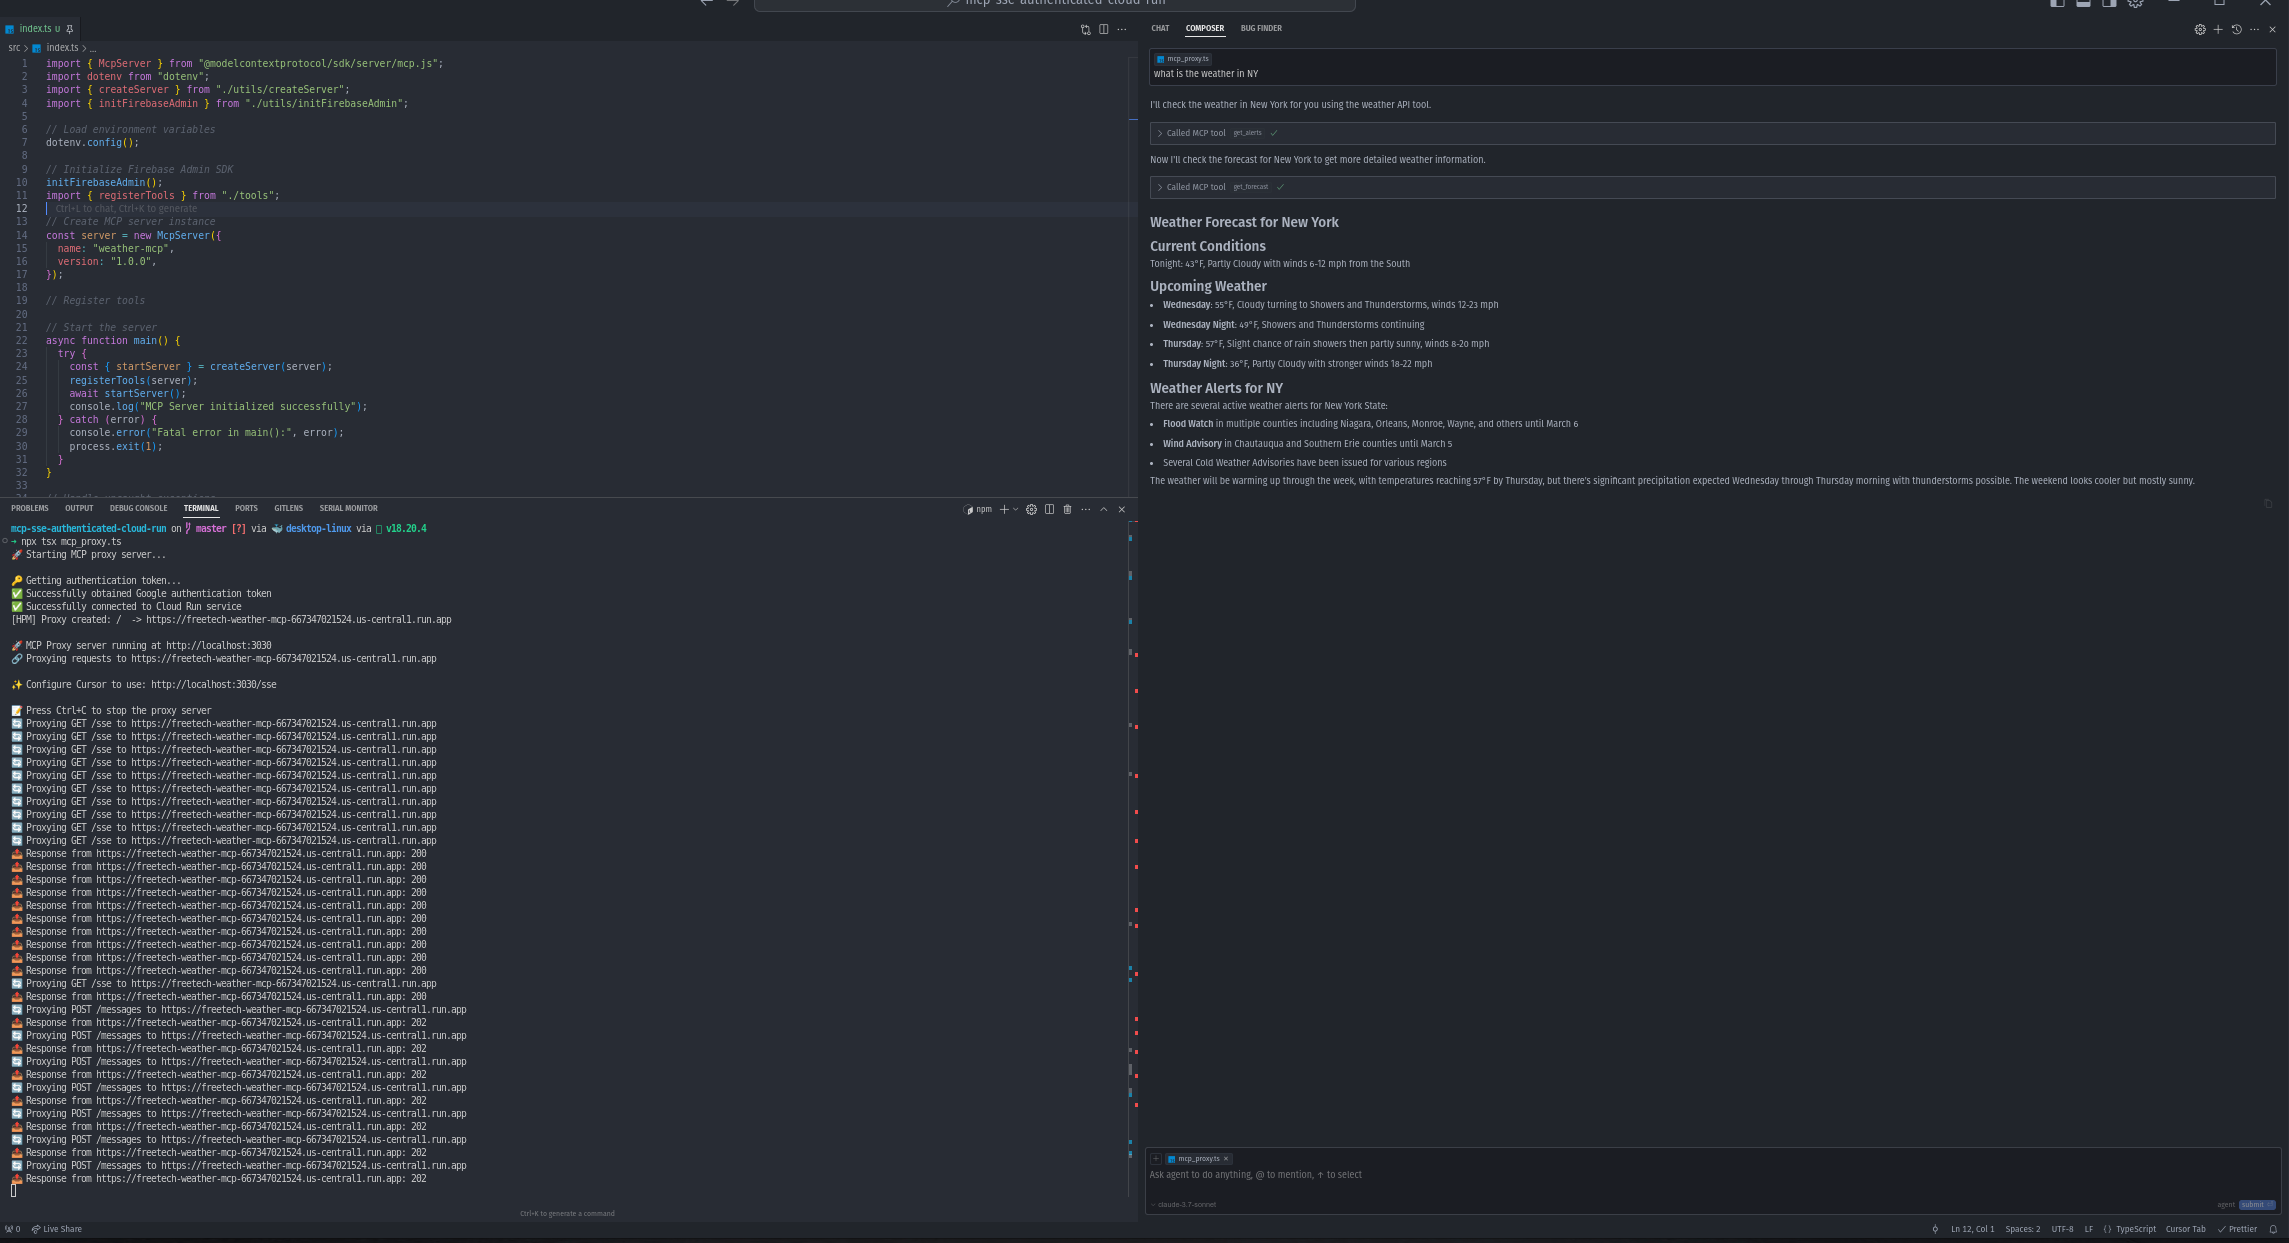
Task: Start a new composer with the plus icon
Action: coord(2218,29)
